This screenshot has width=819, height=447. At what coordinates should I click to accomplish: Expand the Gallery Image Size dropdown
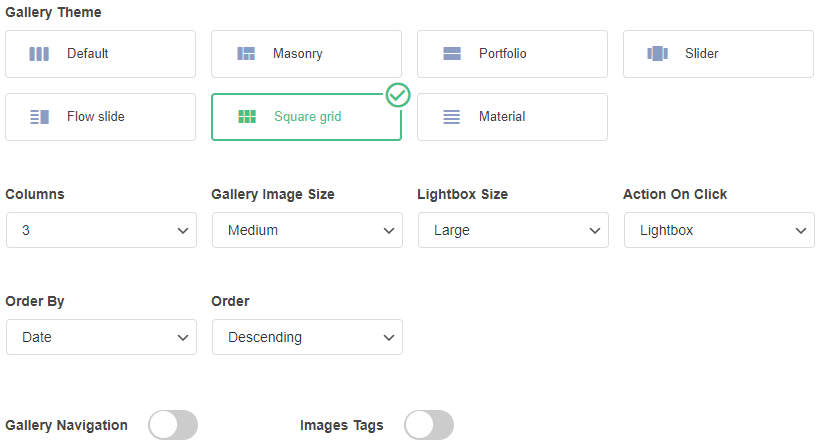(x=307, y=230)
